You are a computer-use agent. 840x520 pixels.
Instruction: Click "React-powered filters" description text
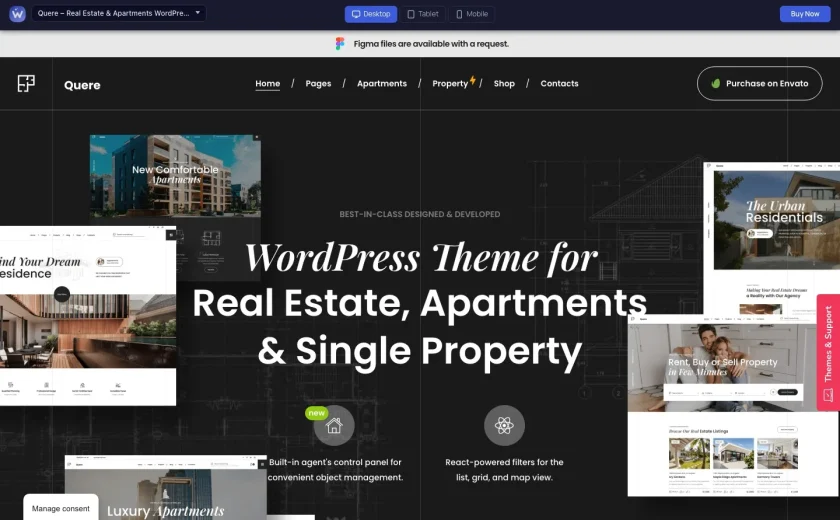tap(504, 470)
